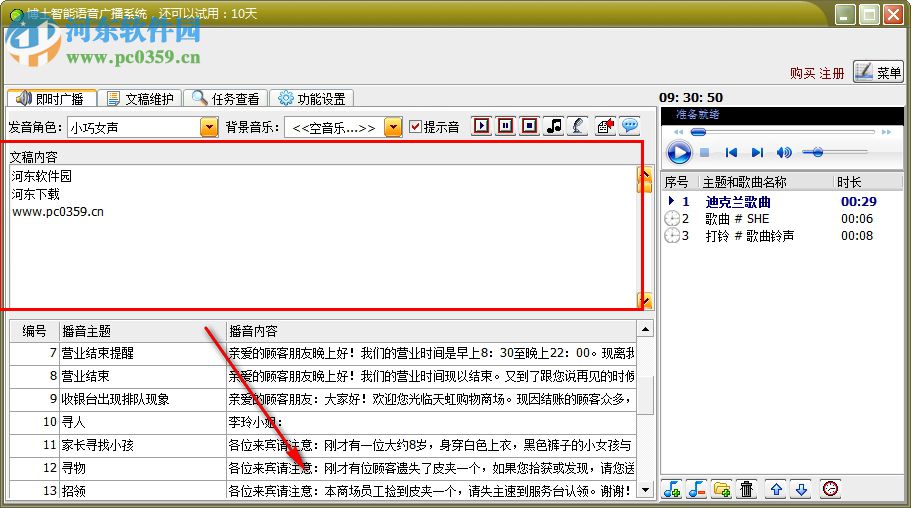911x508 pixels.
Task: Switch to the 功能设置 tab
Action: point(312,99)
